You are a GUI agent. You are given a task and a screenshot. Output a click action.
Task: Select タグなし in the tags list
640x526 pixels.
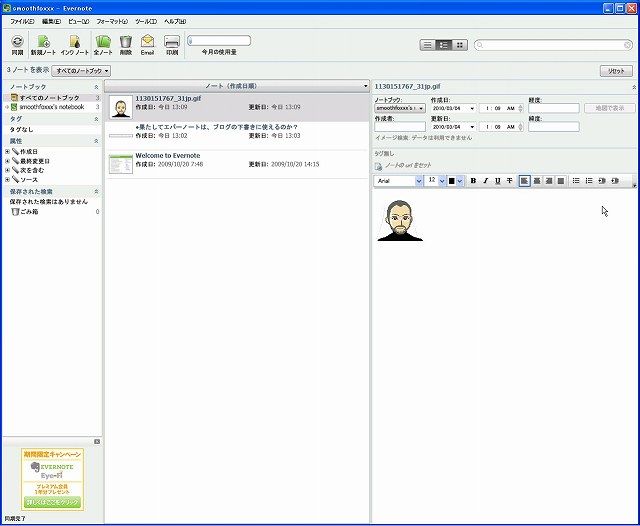point(21,129)
